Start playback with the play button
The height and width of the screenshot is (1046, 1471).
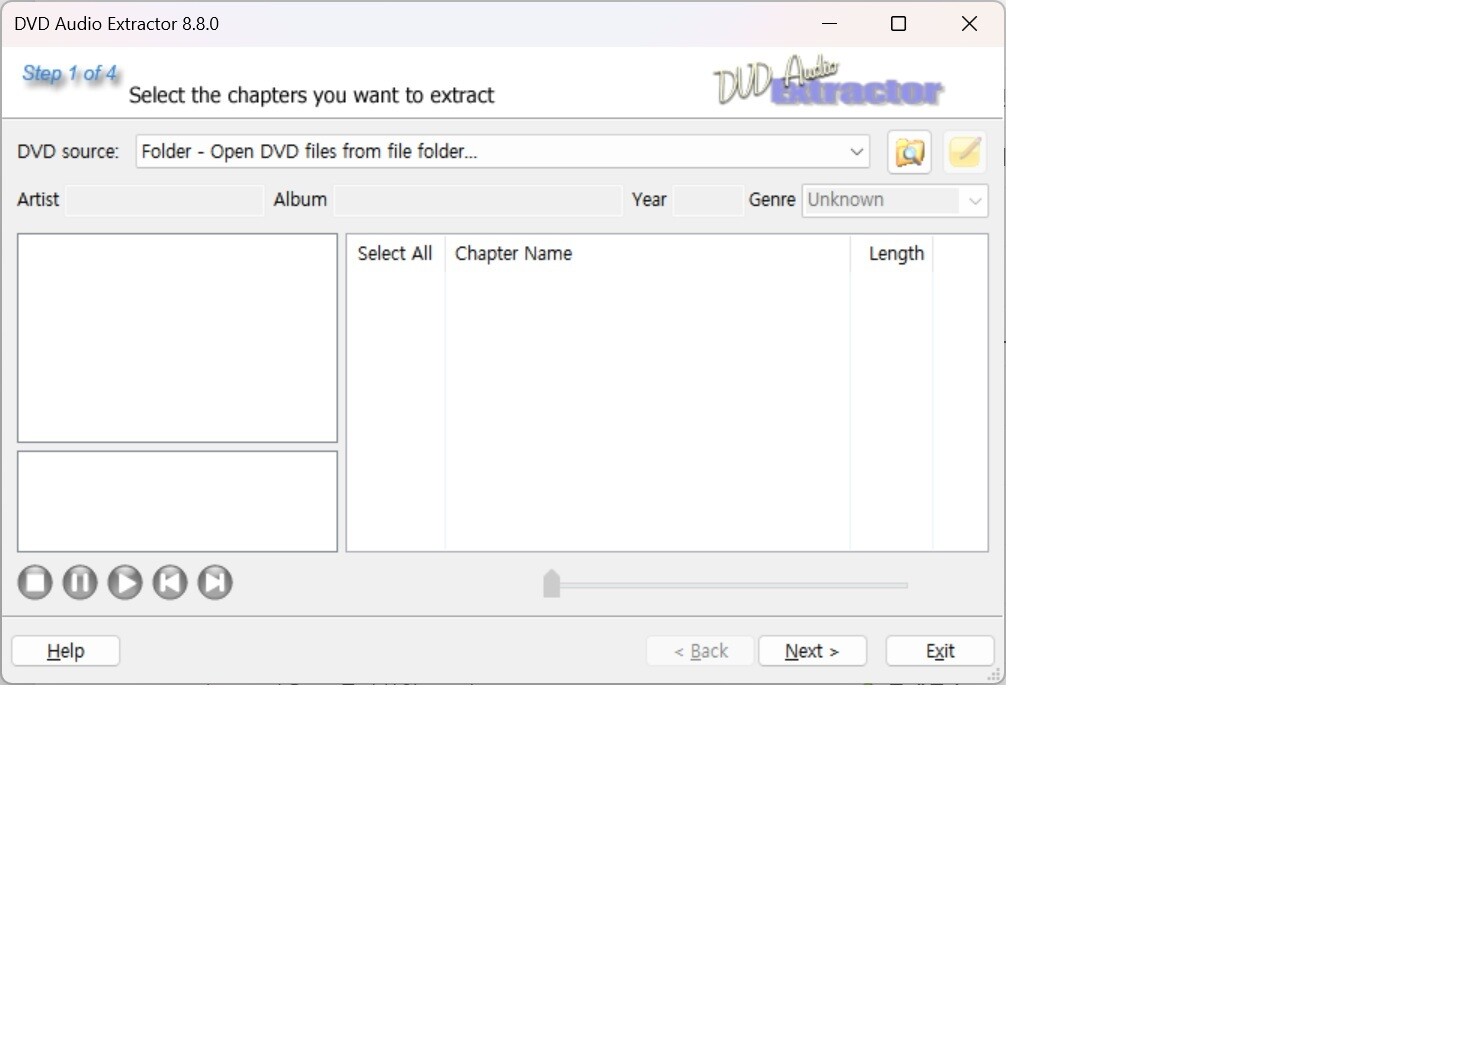point(125,582)
